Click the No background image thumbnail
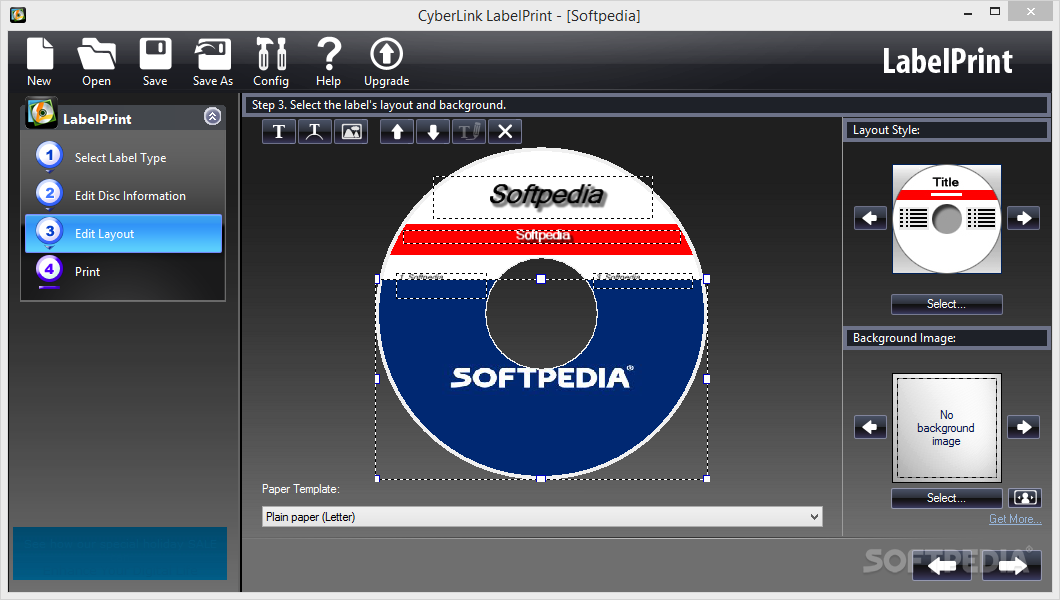 tap(946, 428)
